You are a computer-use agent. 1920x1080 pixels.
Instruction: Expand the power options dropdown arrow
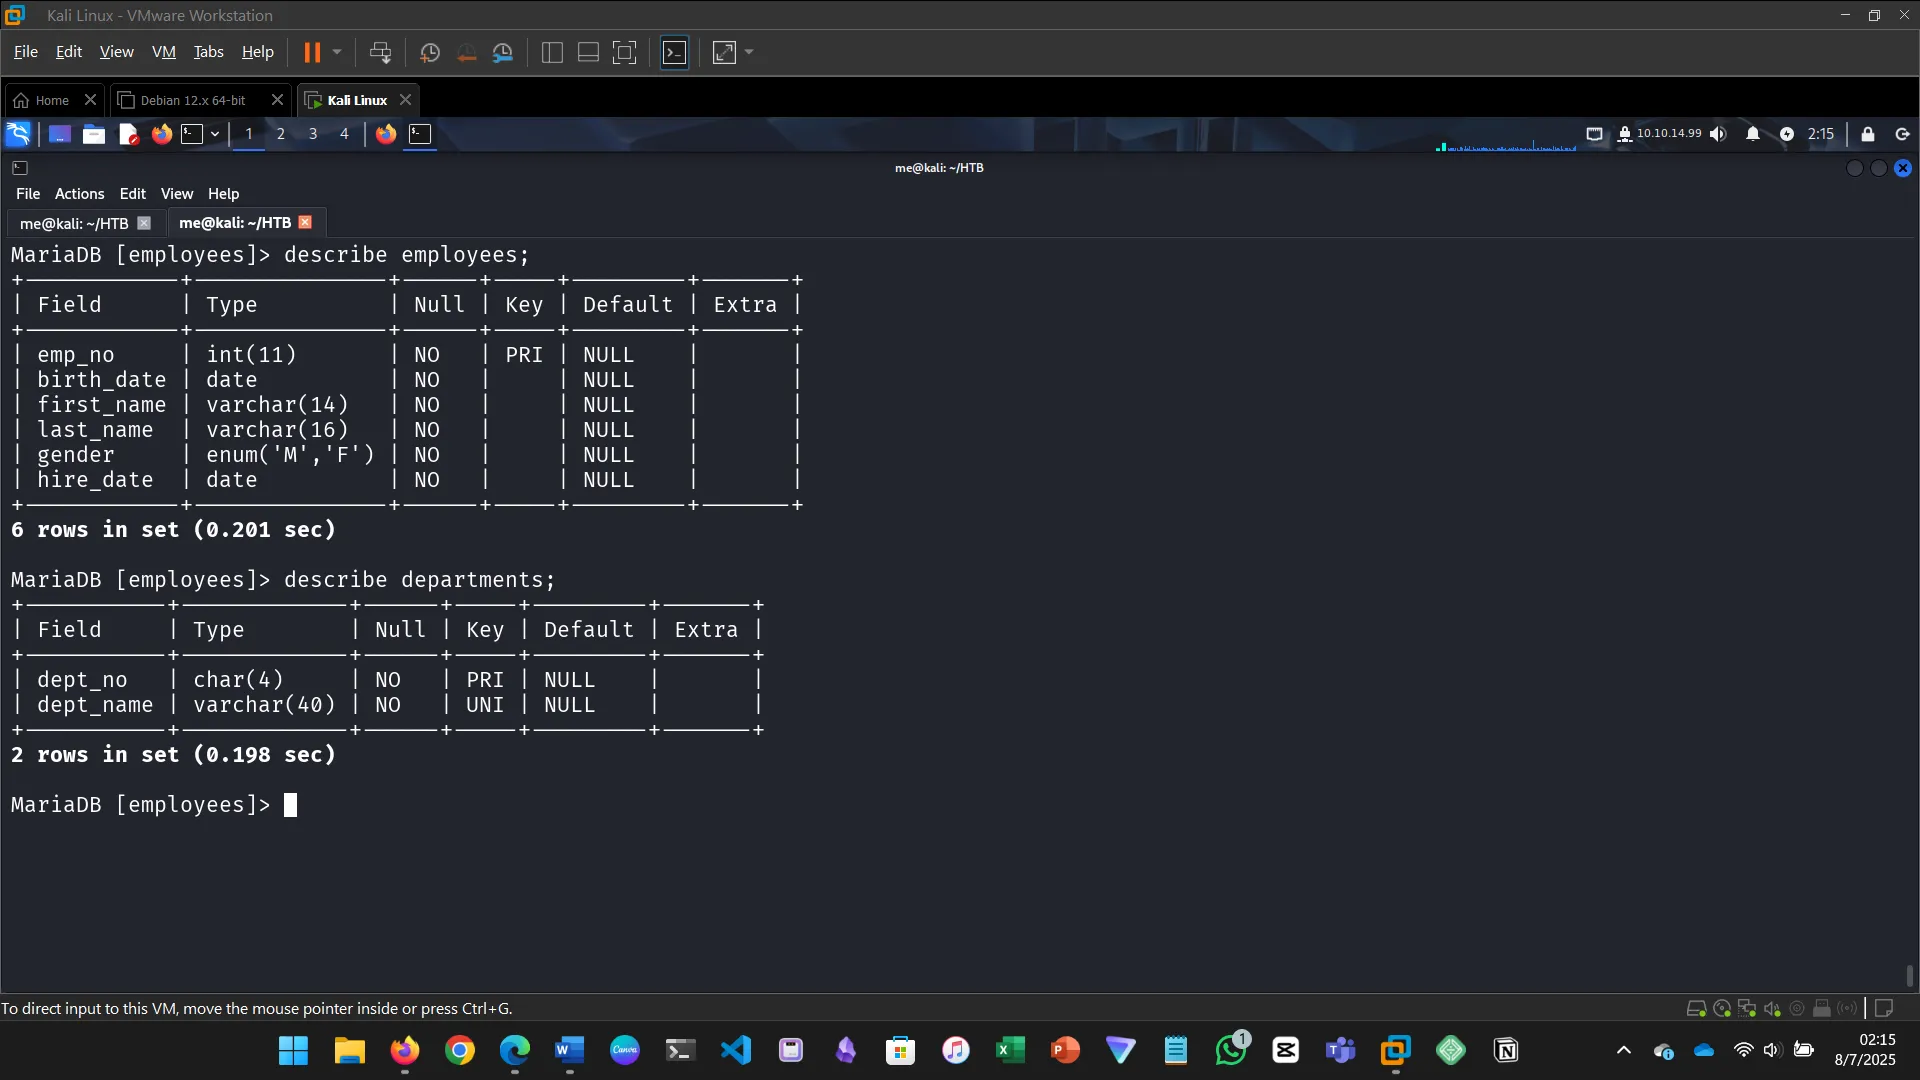337,53
